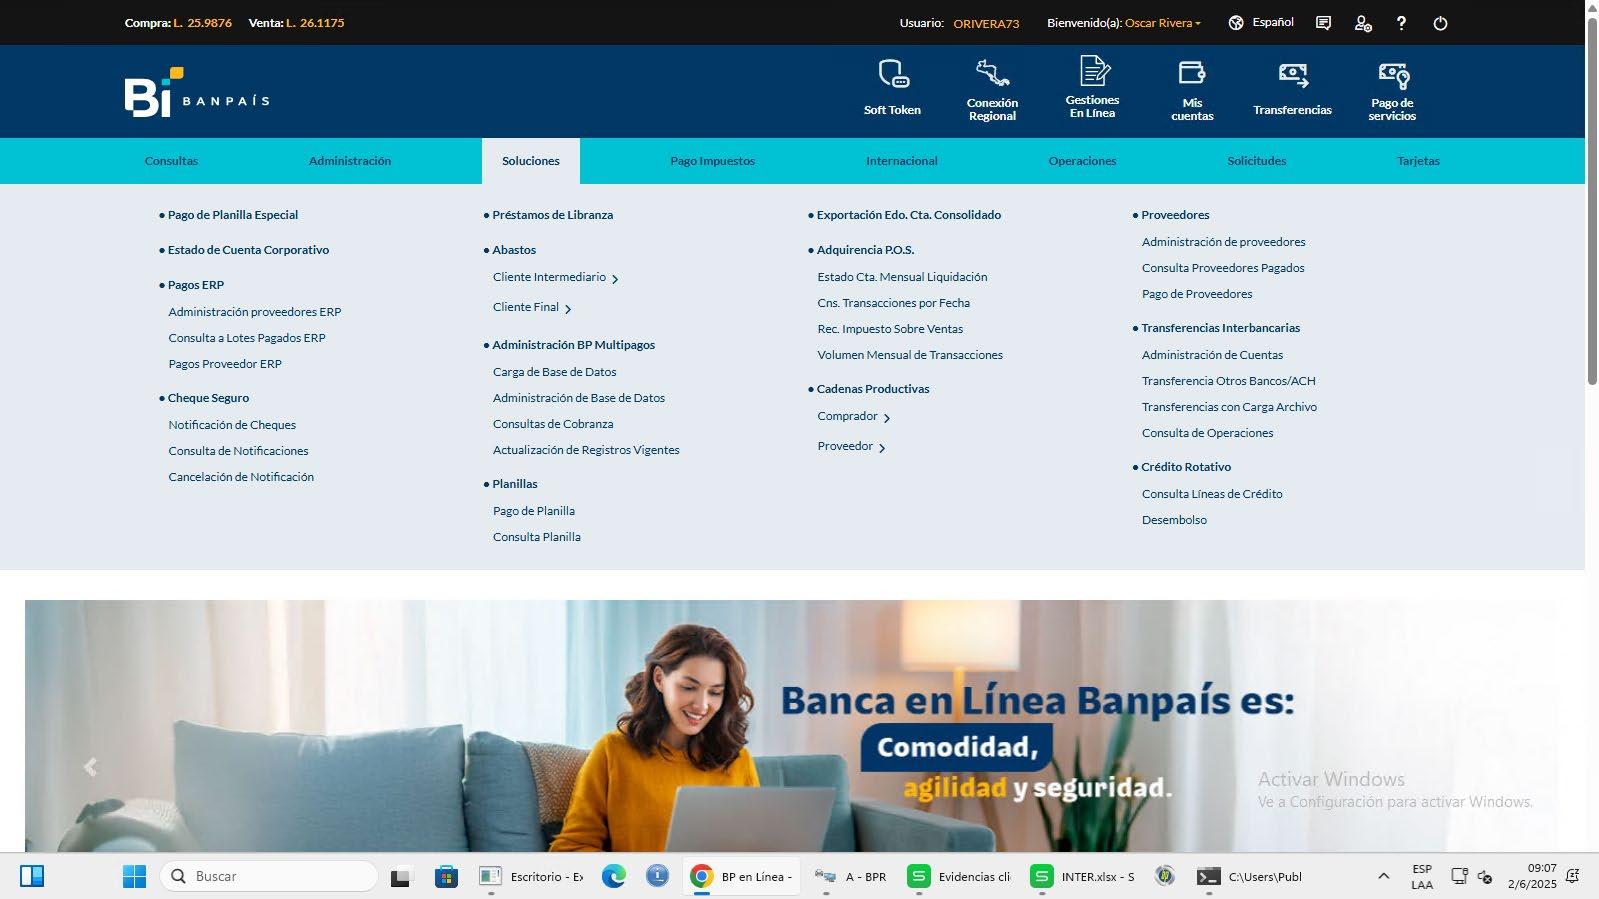Click the help question mark icon
Viewport: 1599px width, 899px height.
[1401, 23]
